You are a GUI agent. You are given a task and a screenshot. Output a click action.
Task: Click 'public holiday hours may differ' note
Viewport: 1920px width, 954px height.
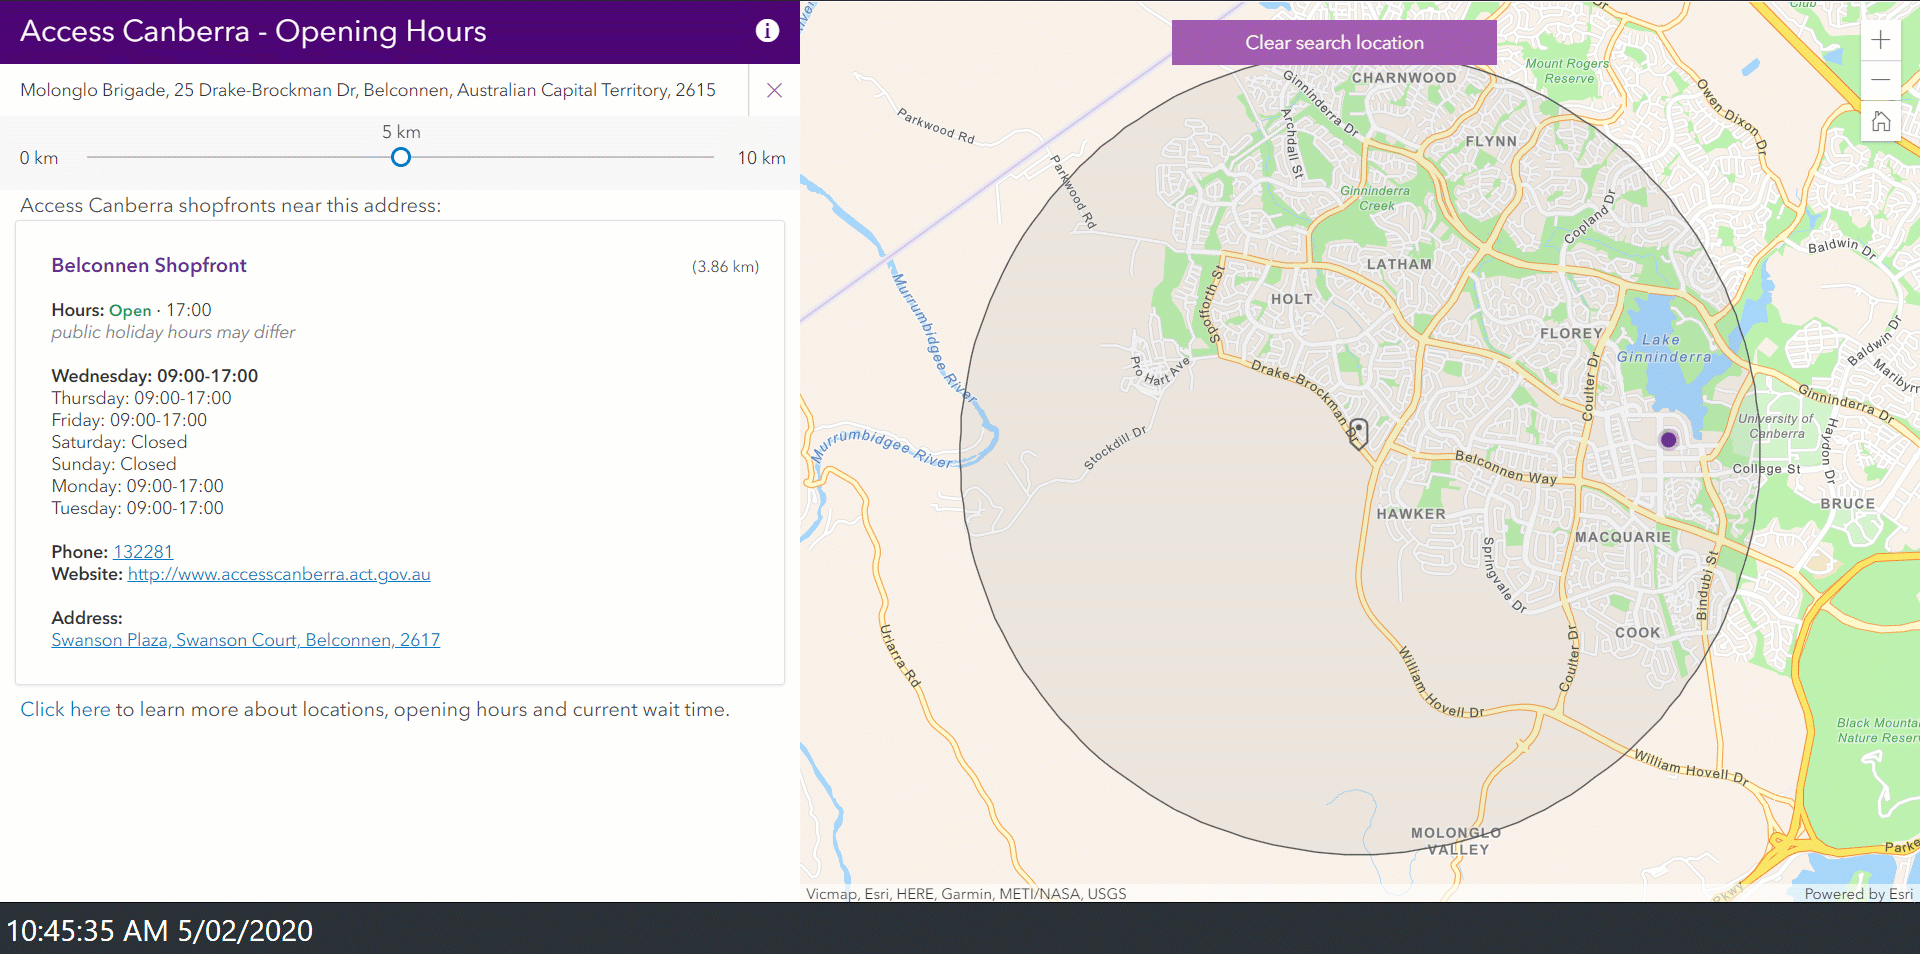pos(173,332)
